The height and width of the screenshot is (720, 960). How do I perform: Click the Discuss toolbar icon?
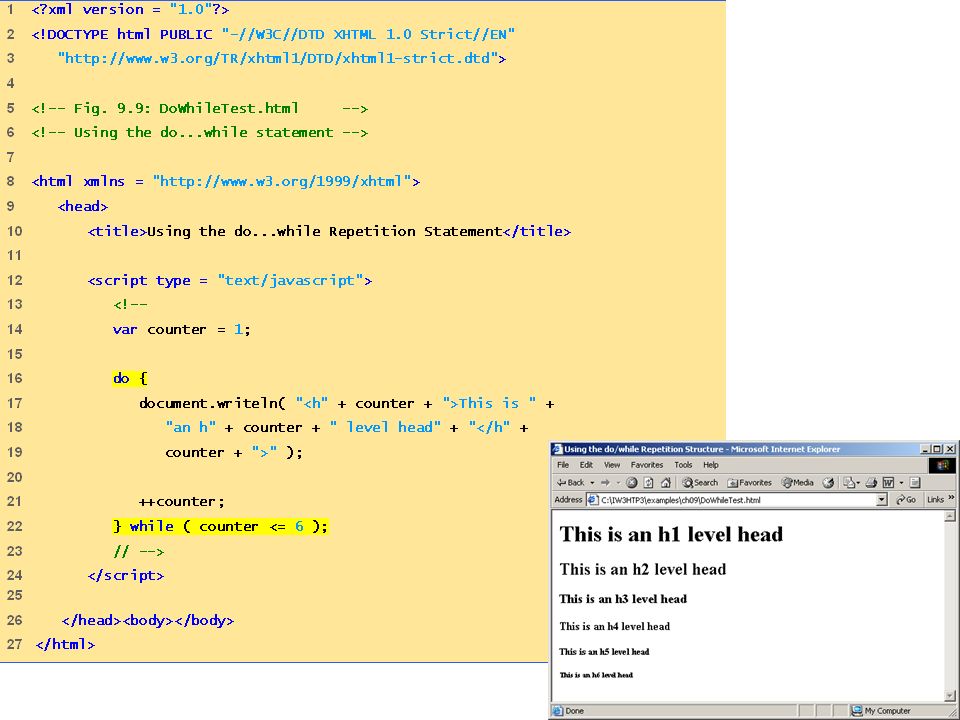point(915,482)
